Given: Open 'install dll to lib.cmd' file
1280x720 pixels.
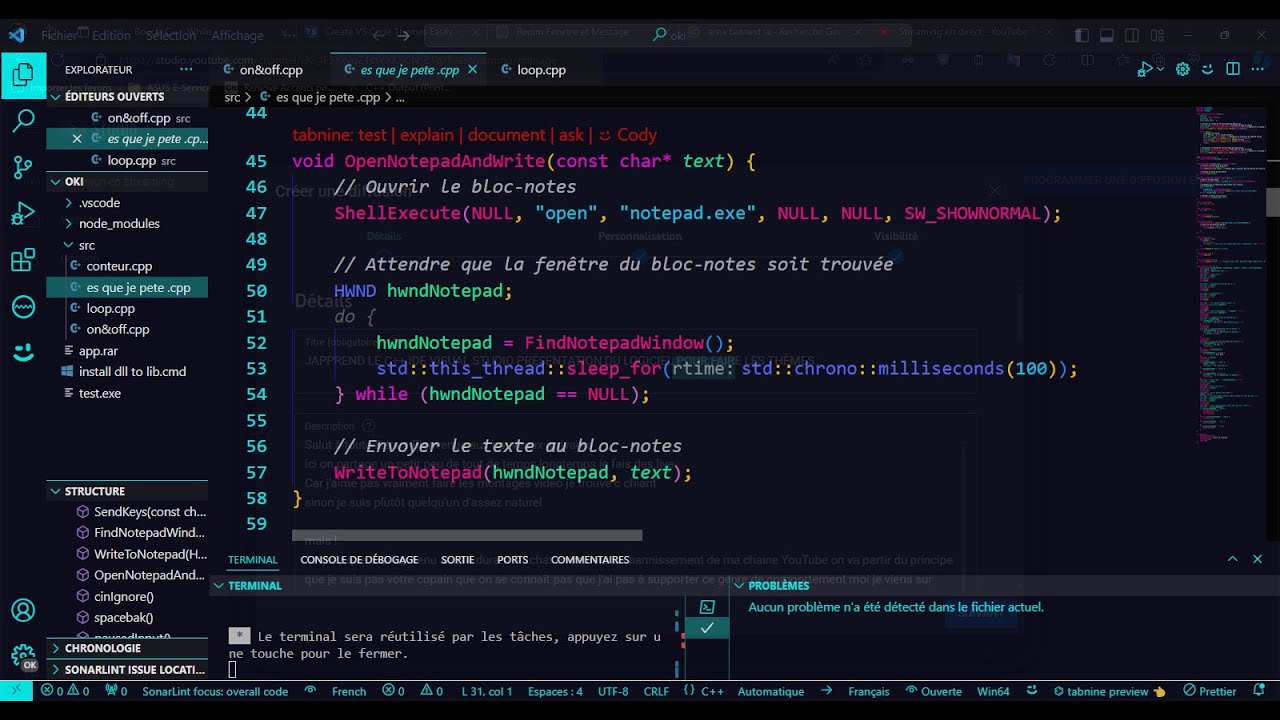Looking at the screenshot, I should pyautogui.click(x=127, y=372).
